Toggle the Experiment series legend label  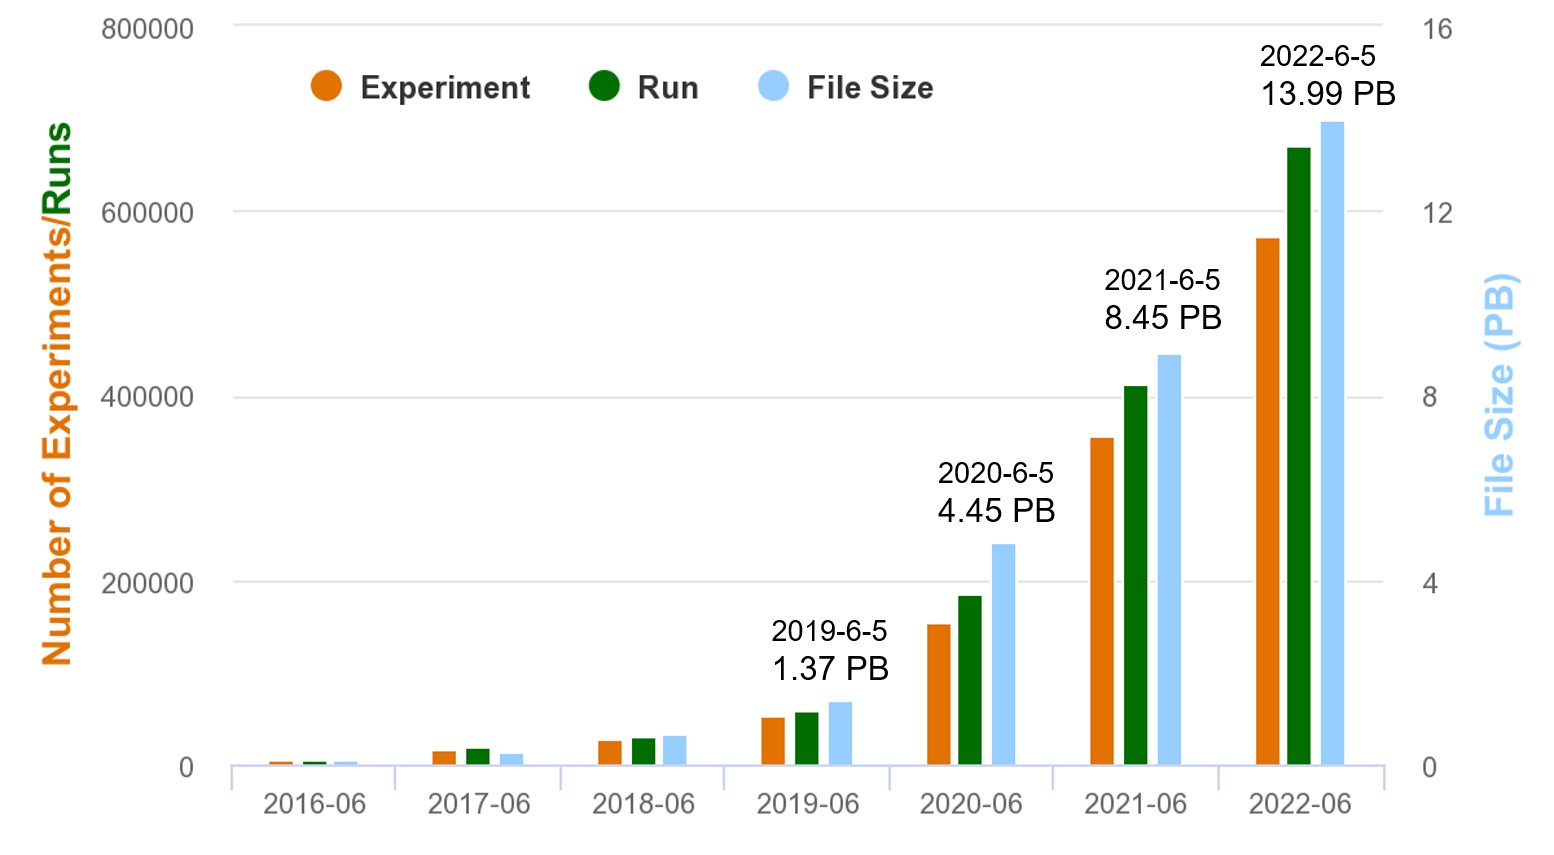445,88
